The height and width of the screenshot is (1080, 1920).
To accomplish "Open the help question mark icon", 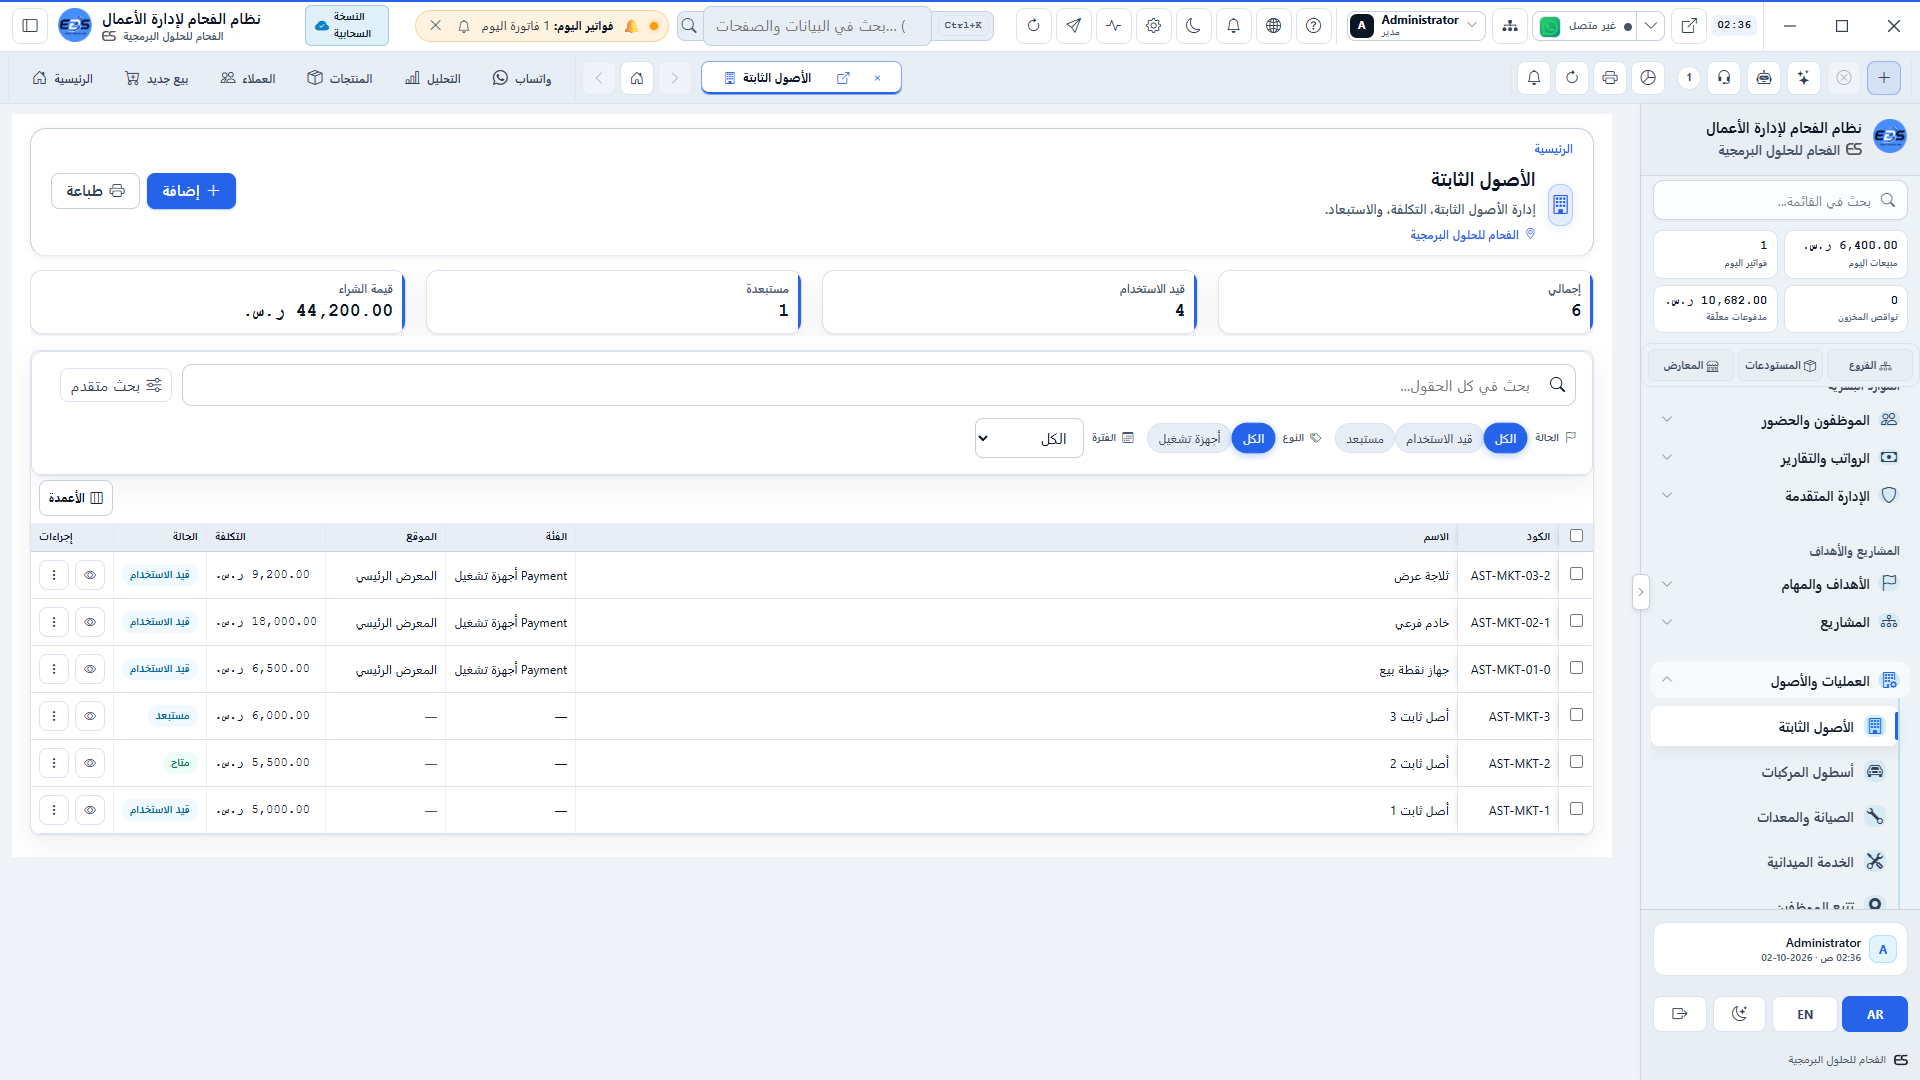I will tap(1313, 26).
